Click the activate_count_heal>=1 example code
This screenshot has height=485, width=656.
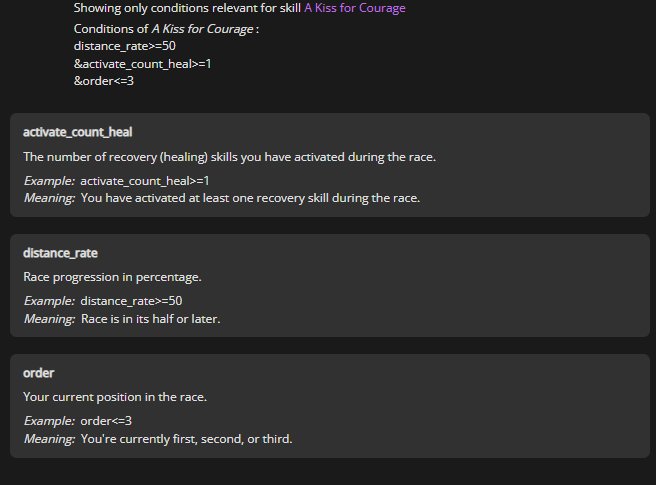click(x=145, y=181)
